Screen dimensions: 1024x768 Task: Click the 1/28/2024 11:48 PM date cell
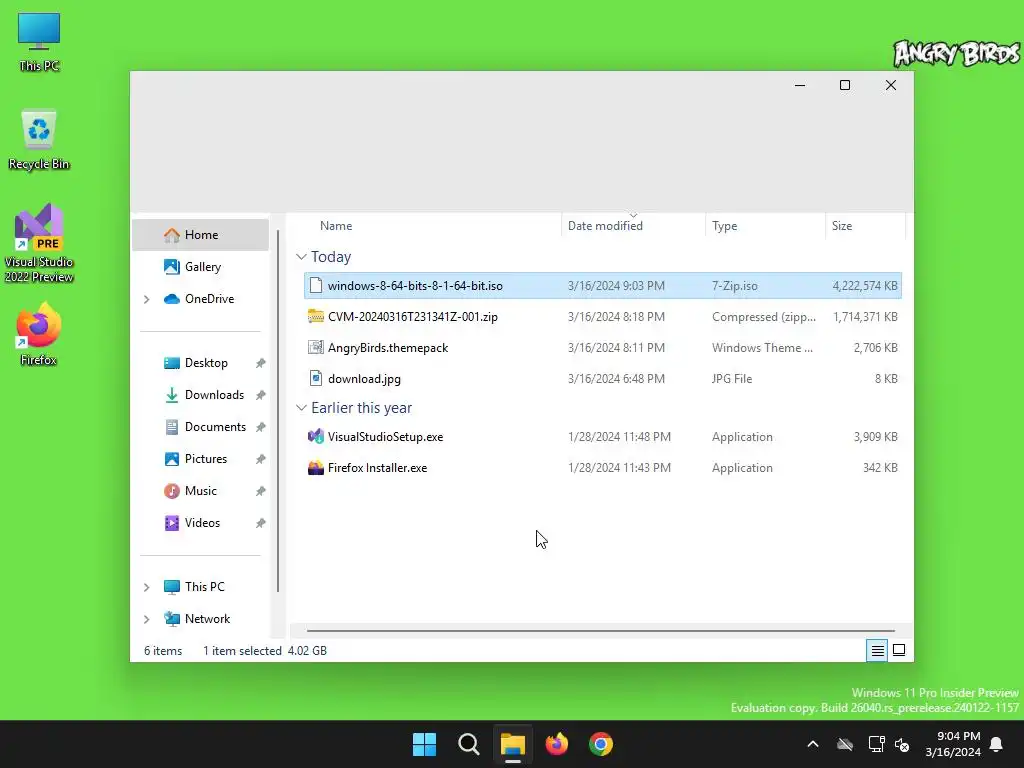tap(619, 437)
